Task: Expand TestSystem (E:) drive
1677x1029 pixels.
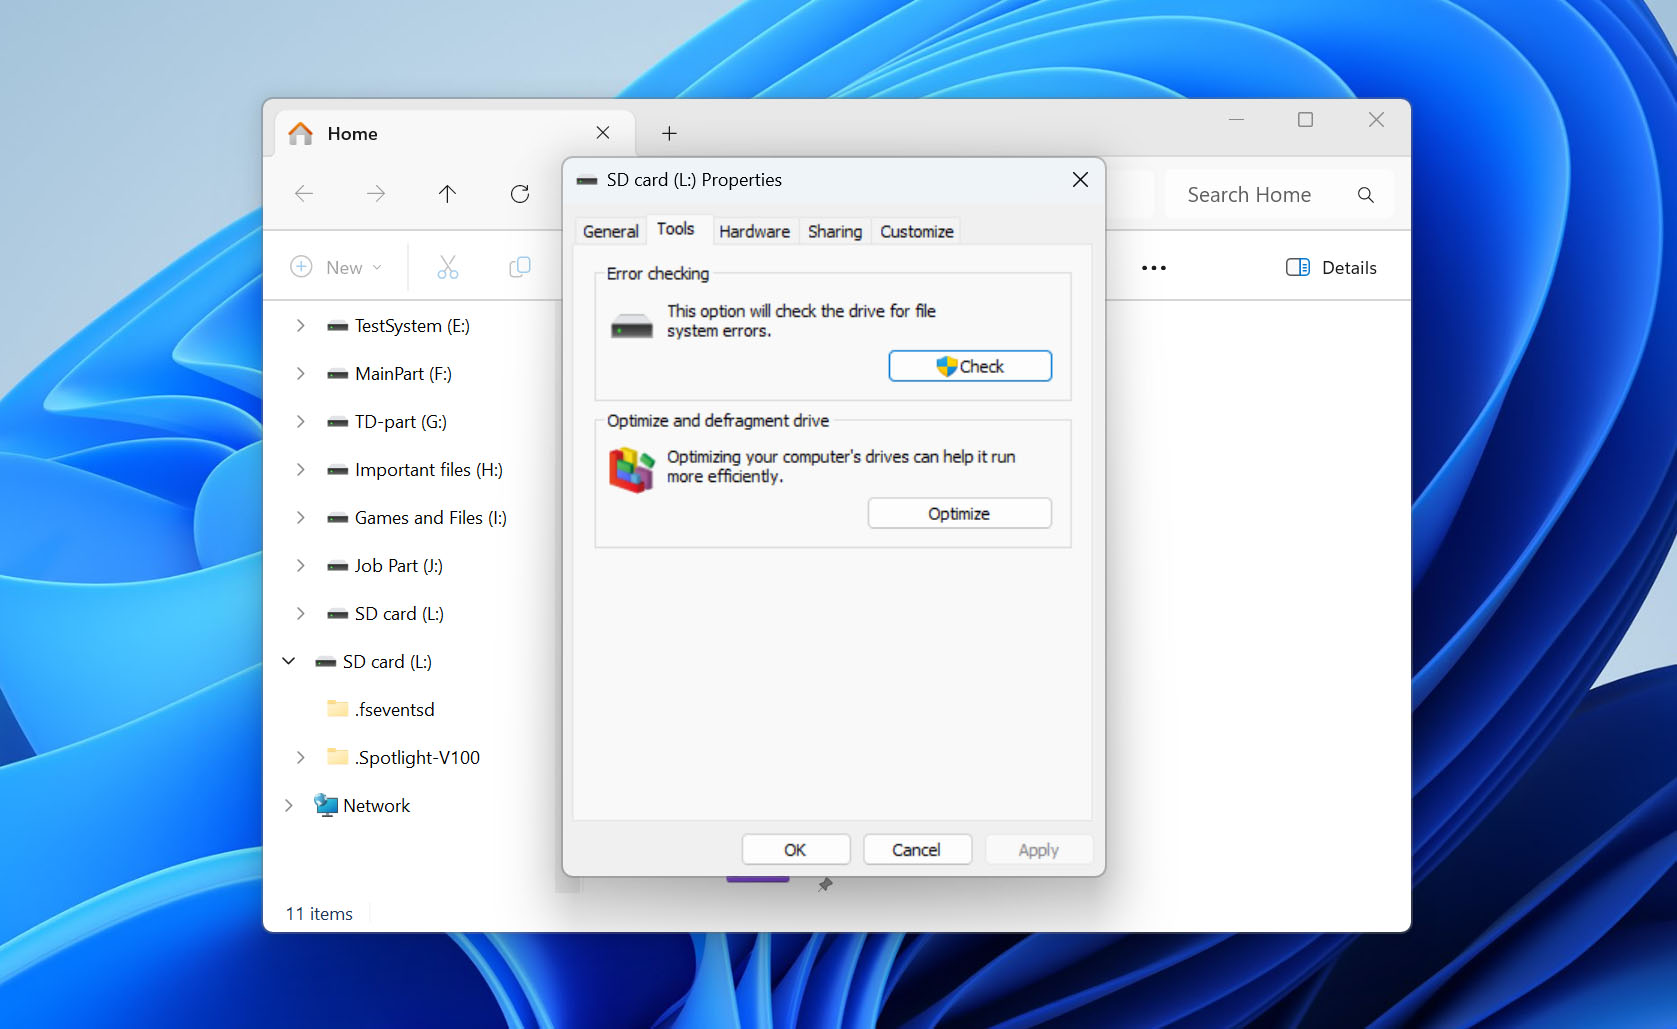Action: click(300, 326)
